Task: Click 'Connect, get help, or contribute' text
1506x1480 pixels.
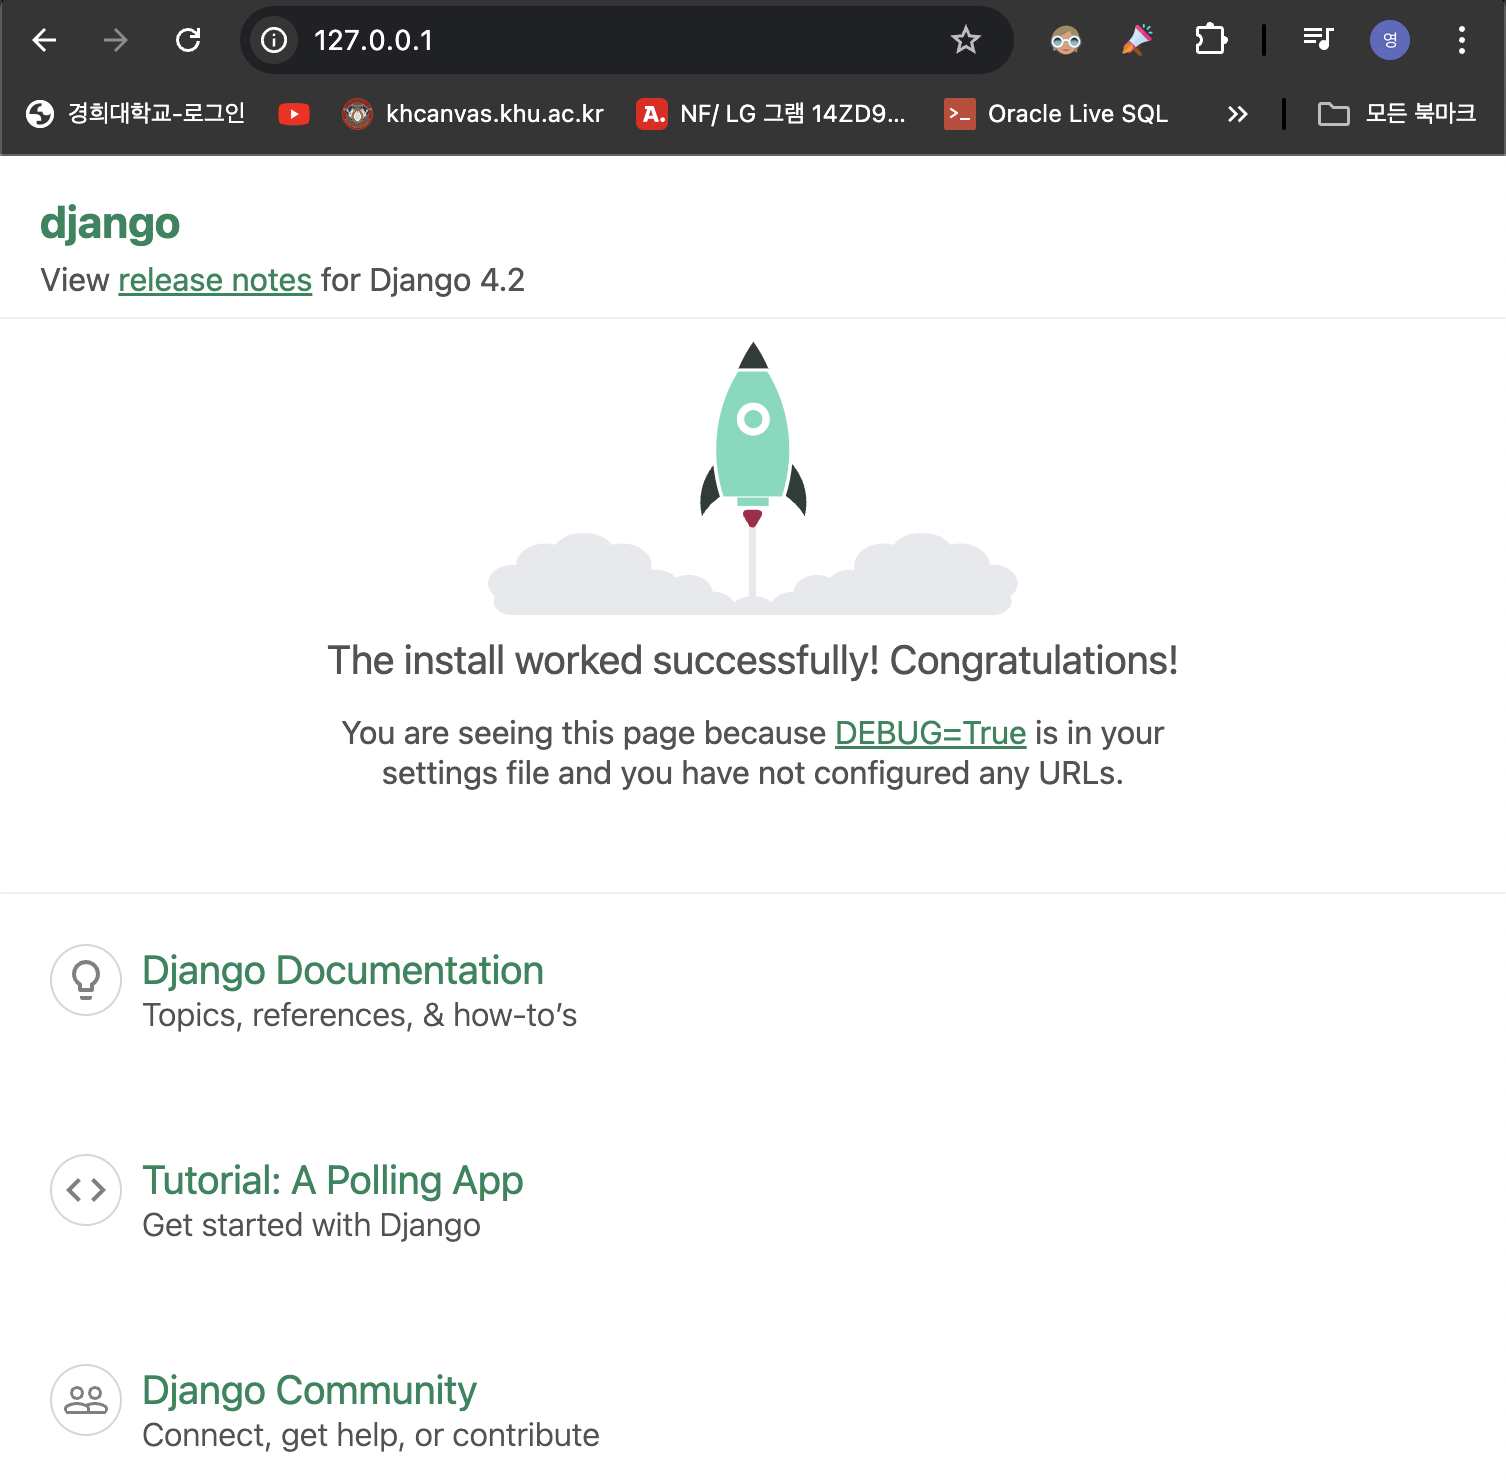Action: [x=371, y=1435]
